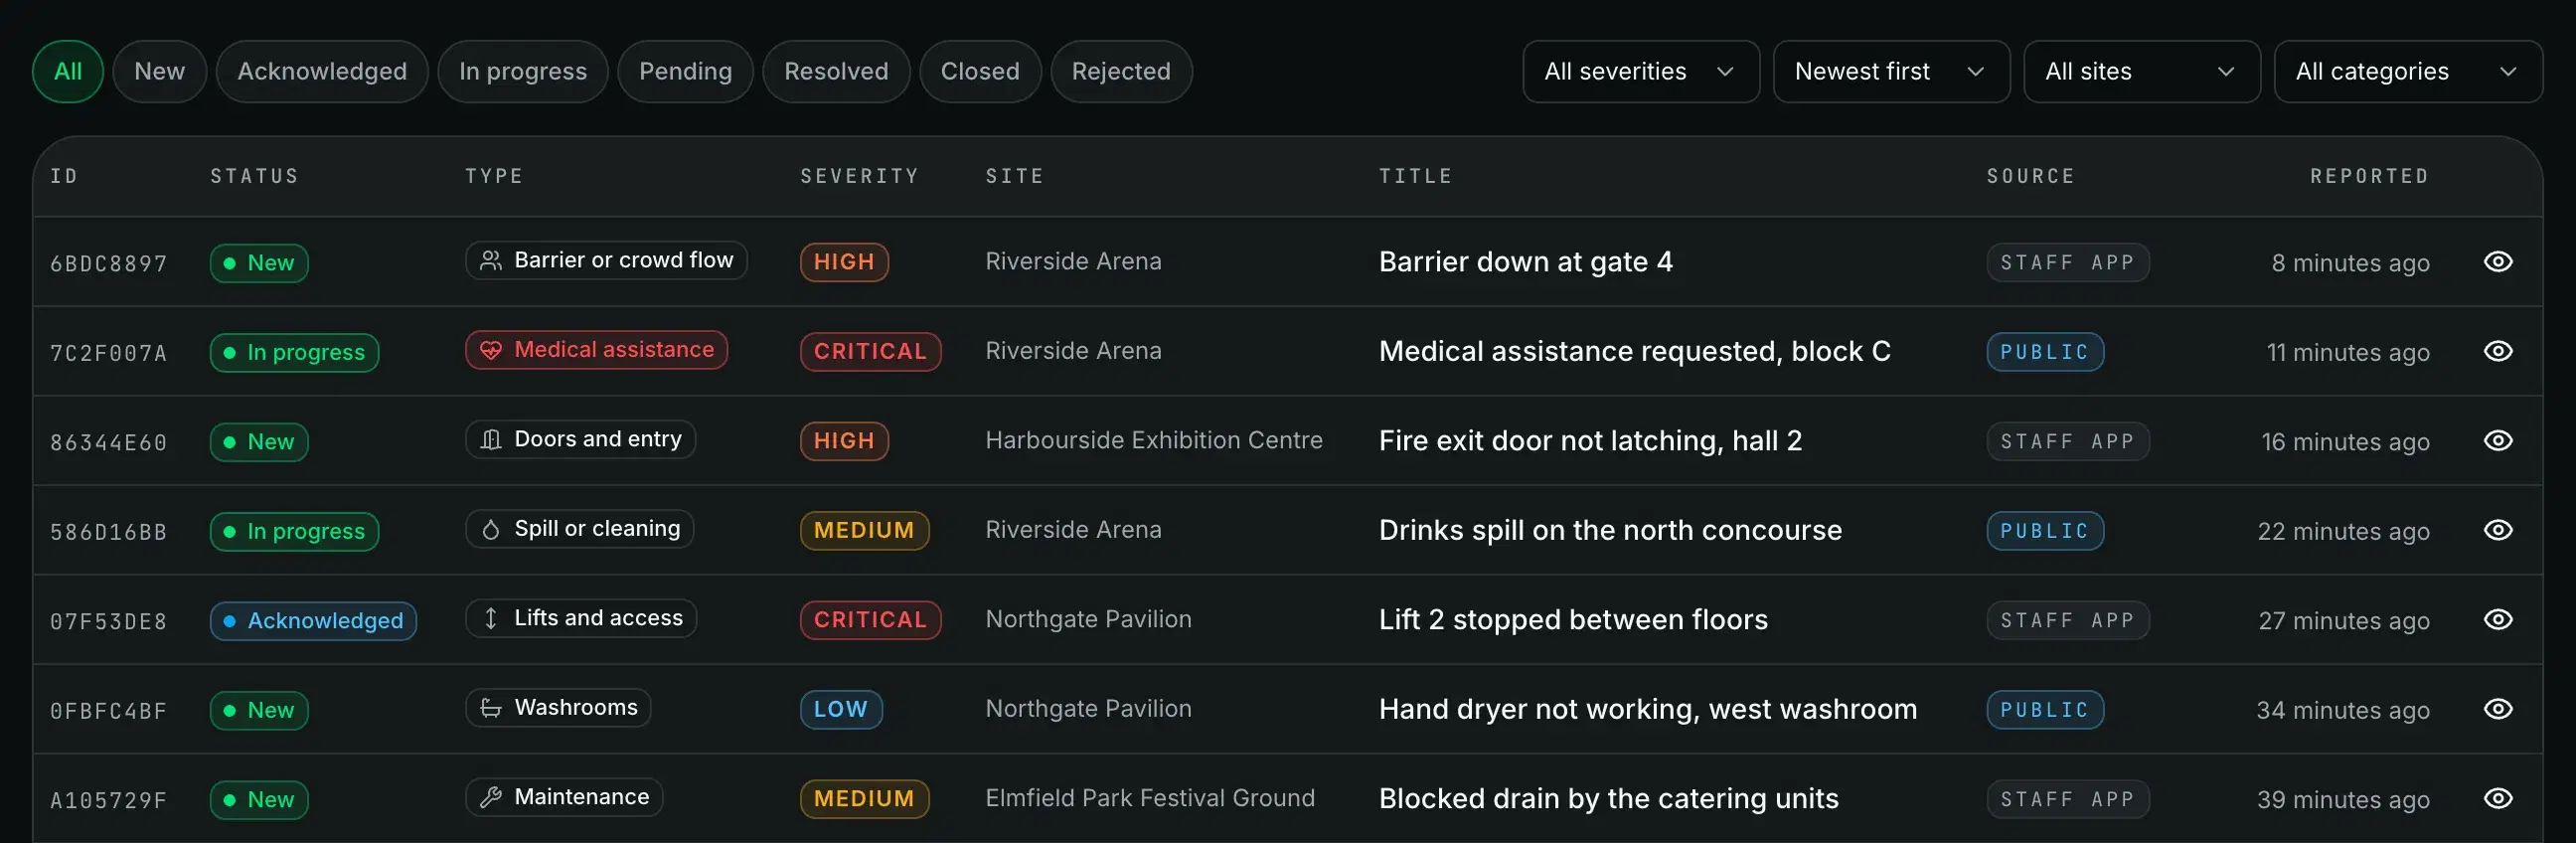The image size is (2576, 843).
Task: Click the Medical assistance heart tag
Action: click(596, 350)
